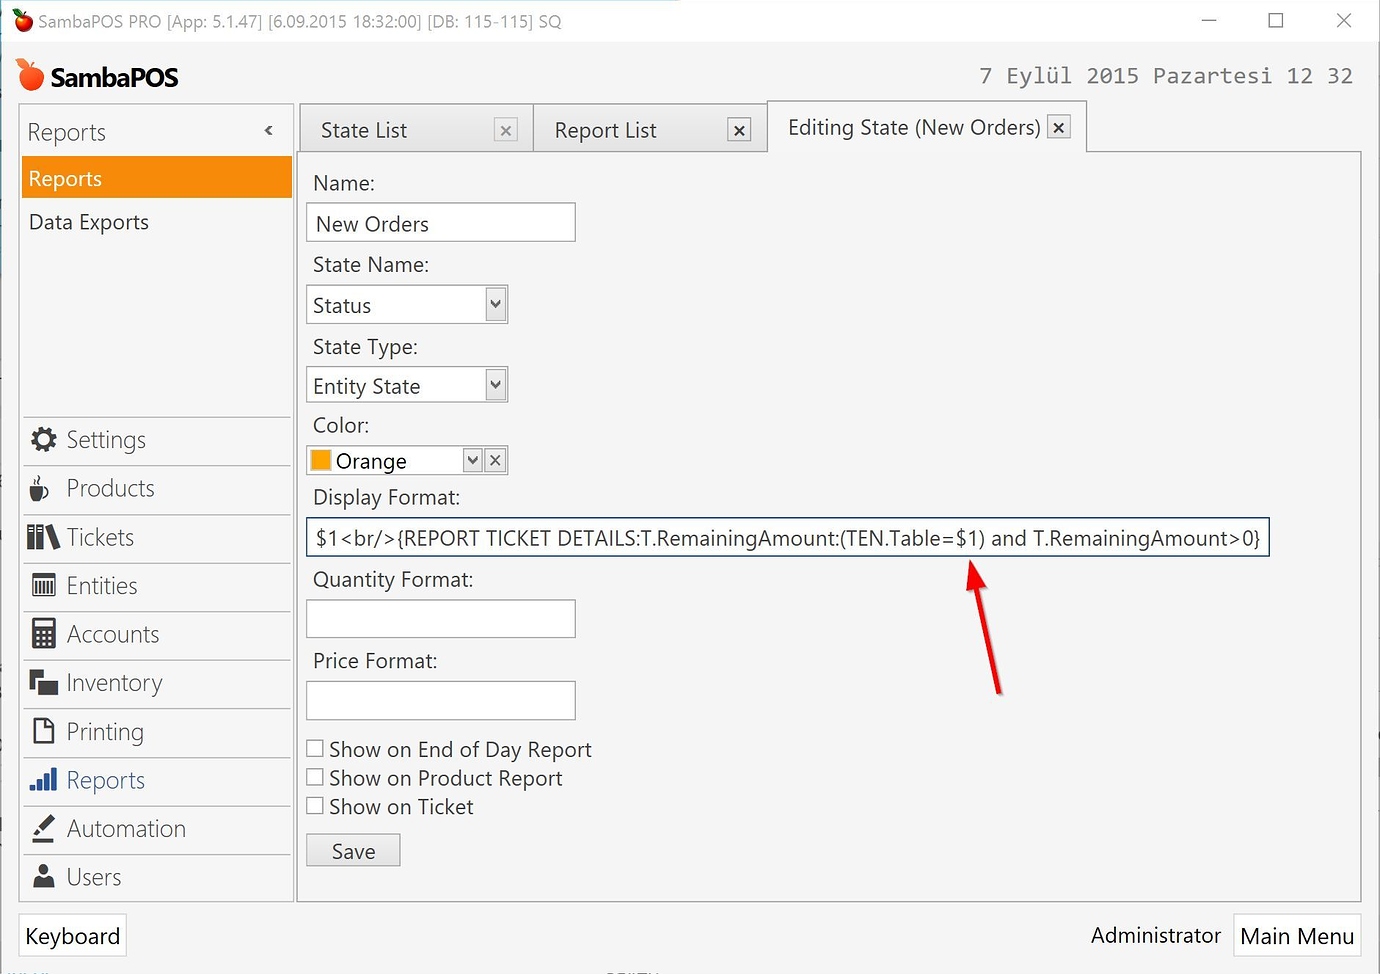Expand the State Type dropdown
Screen dimensions: 1380x974
point(495,385)
